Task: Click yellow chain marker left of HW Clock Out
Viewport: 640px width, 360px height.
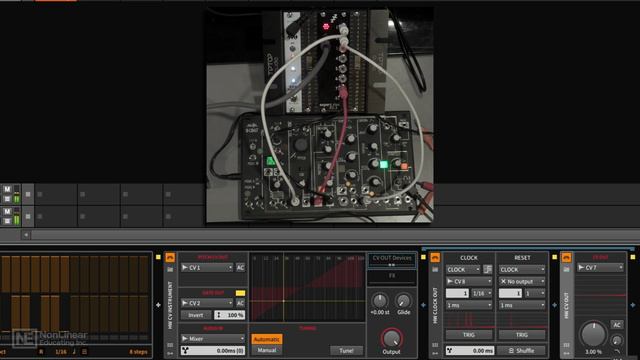Action: point(423,257)
